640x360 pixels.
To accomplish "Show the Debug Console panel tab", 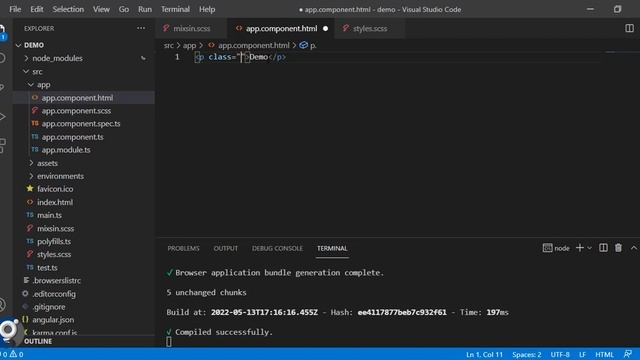I will pos(277,248).
